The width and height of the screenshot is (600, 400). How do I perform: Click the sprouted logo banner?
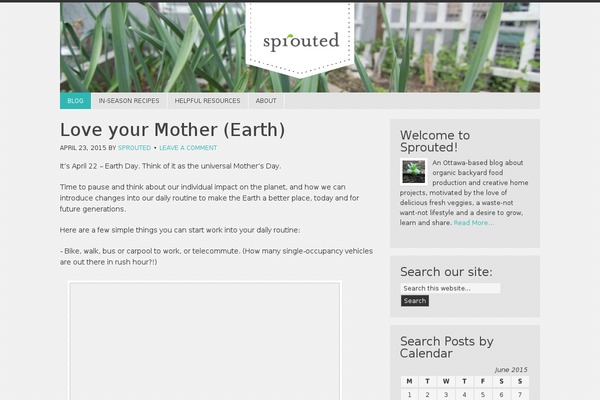coord(300,40)
